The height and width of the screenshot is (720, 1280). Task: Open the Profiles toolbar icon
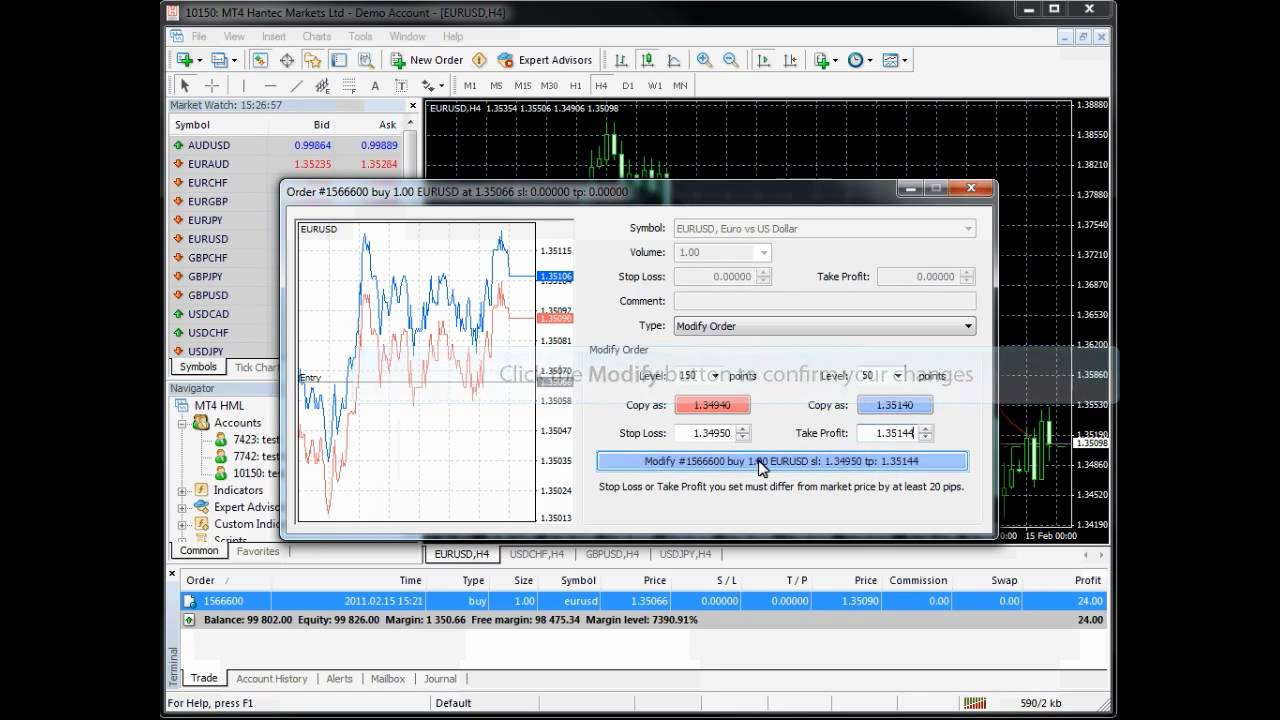coord(219,60)
